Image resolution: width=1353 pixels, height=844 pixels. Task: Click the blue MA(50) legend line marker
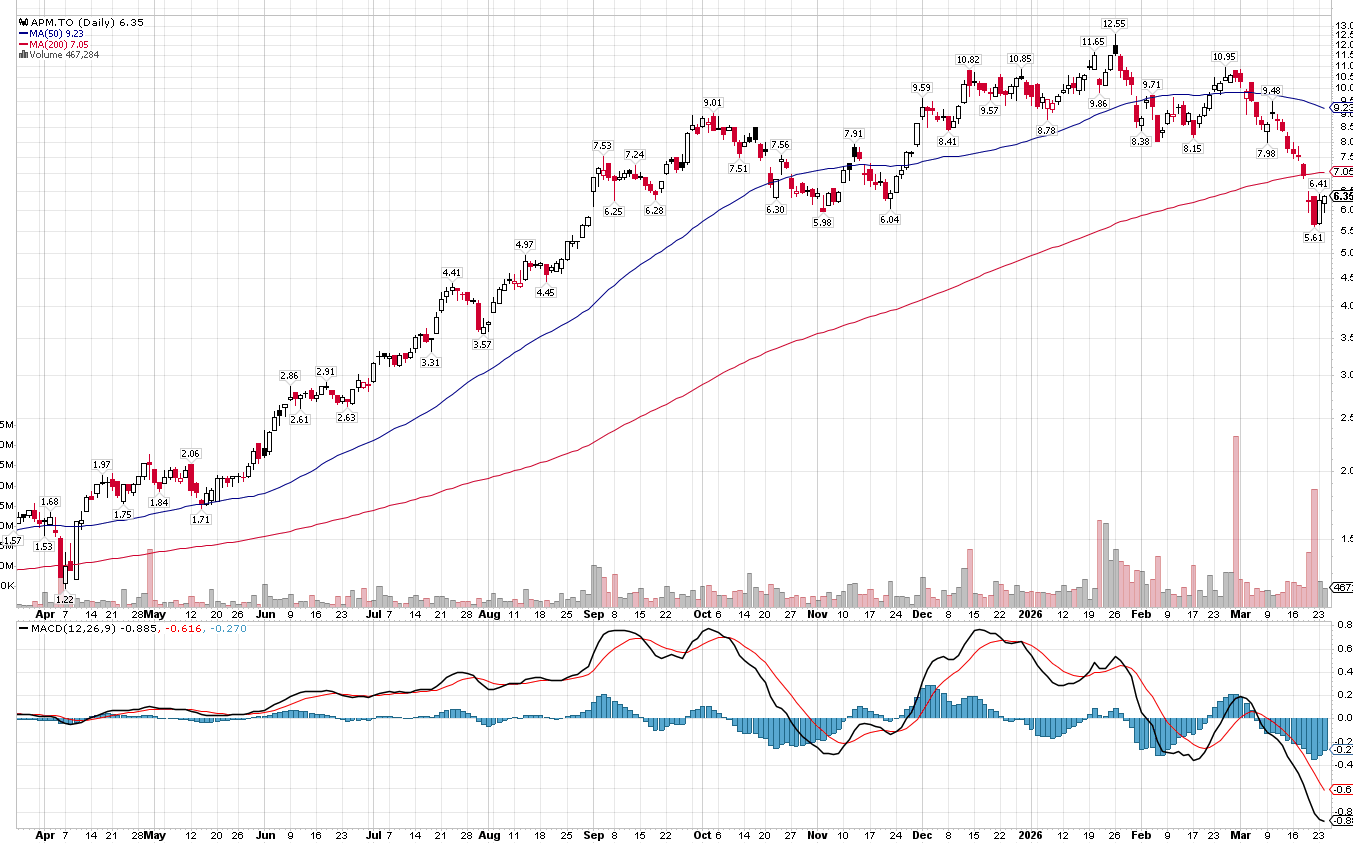click(23, 33)
